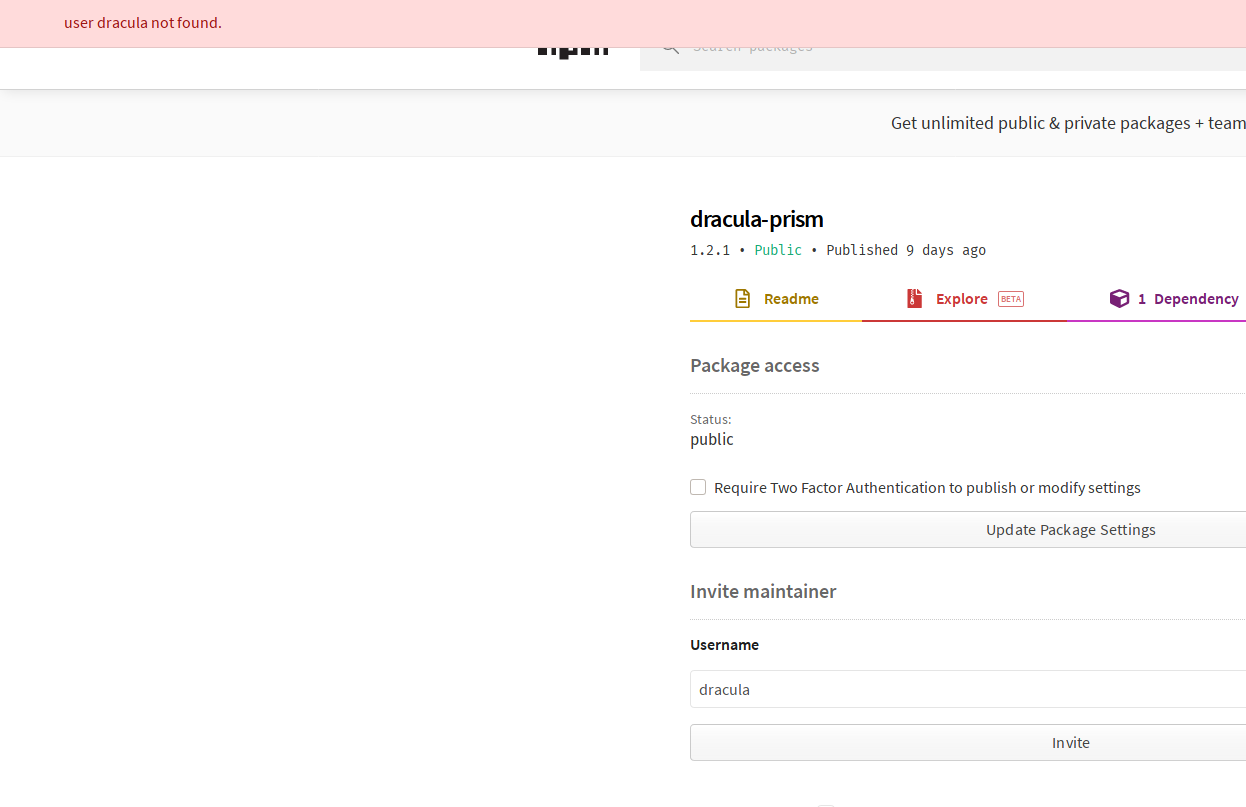Click Update Package Settings
The height and width of the screenshot is (807, 1246).
[x=1070, y=529]
